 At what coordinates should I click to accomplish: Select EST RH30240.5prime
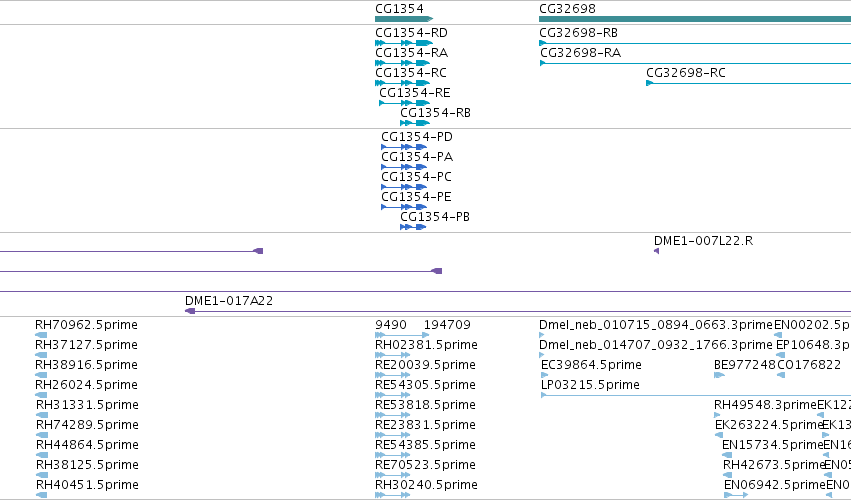(x=427, y=485)
